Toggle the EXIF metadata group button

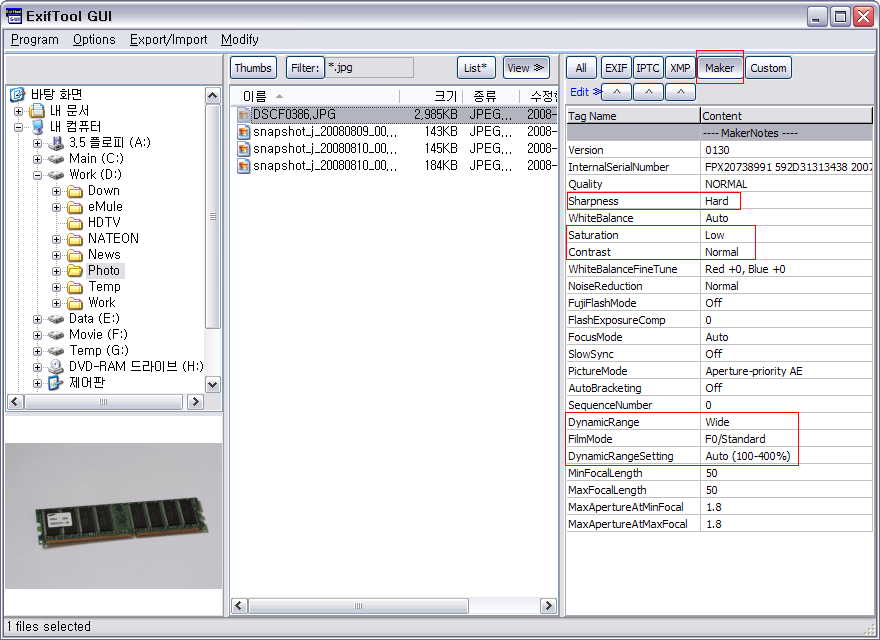click(x=615, y=68)
